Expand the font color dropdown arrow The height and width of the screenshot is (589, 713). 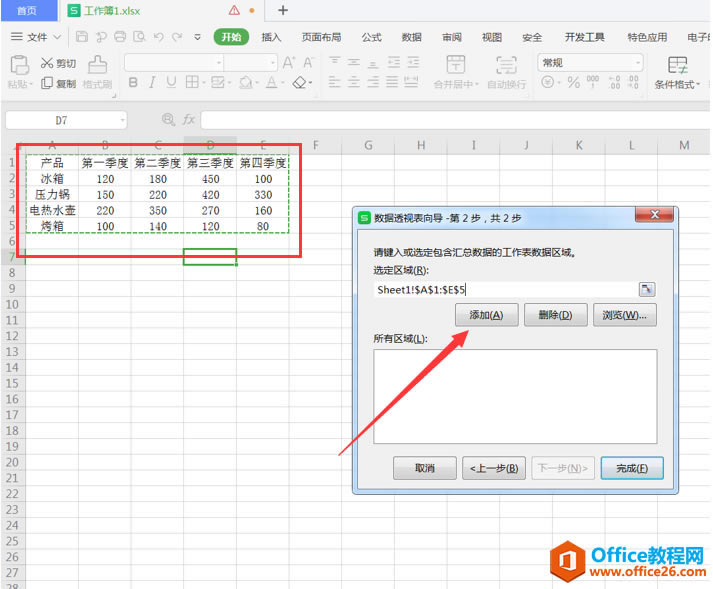(282, 83)
